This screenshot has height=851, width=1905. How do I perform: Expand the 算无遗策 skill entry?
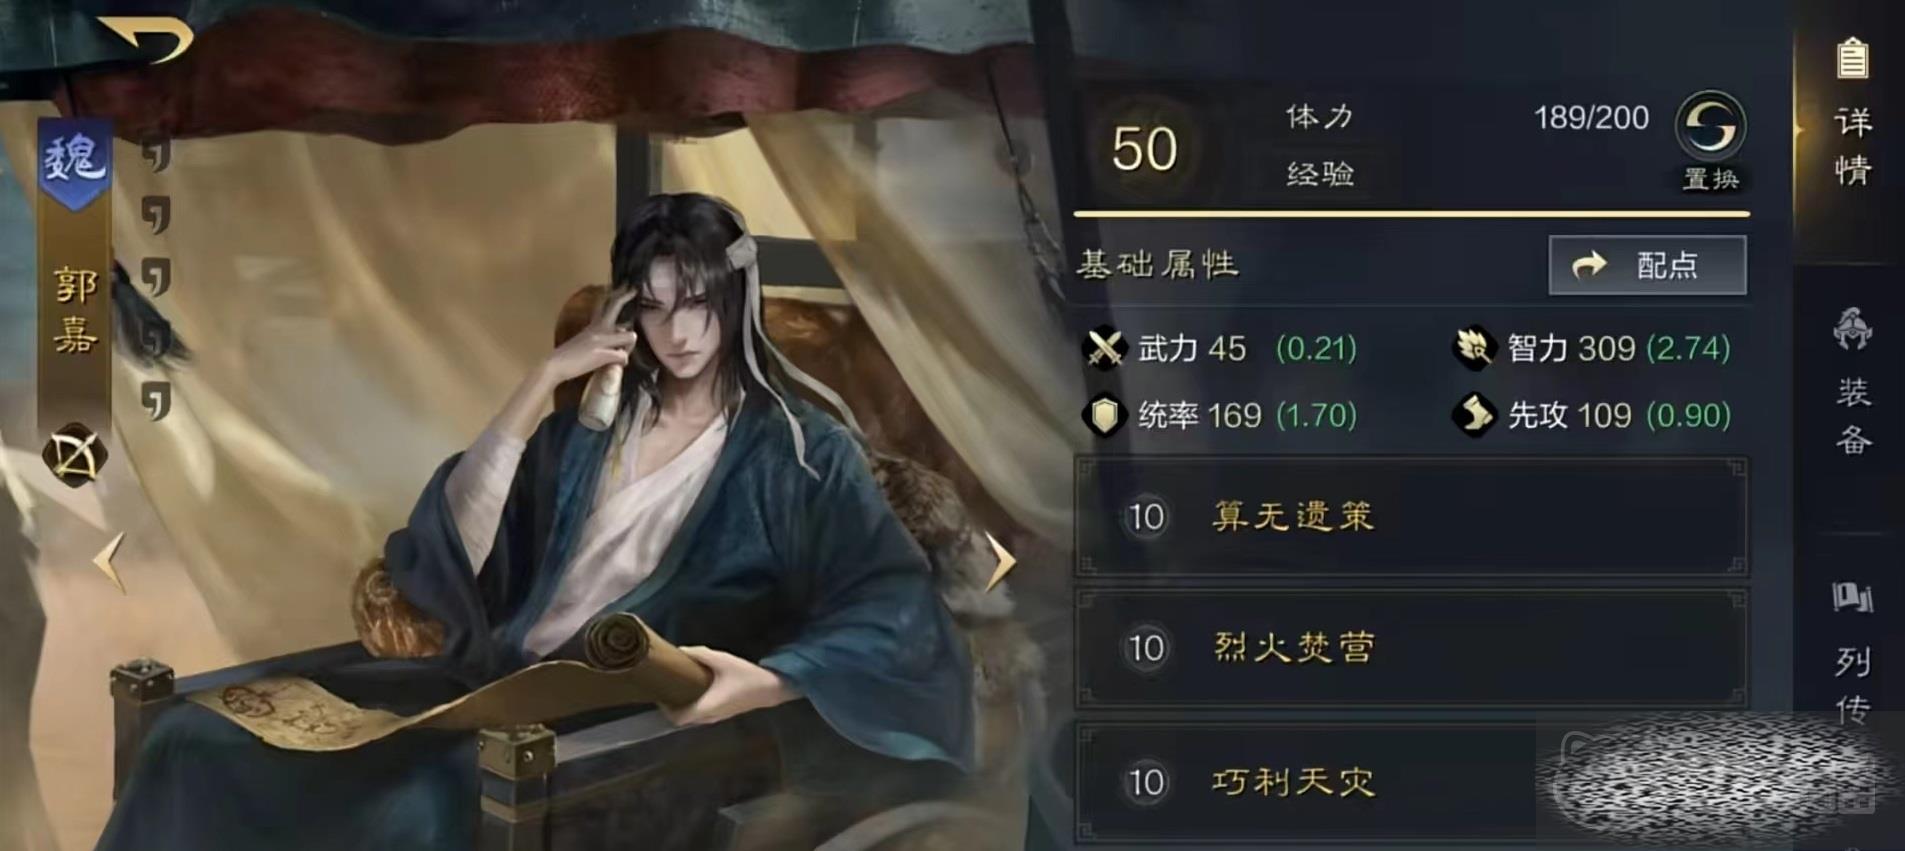coord(1411,517)
